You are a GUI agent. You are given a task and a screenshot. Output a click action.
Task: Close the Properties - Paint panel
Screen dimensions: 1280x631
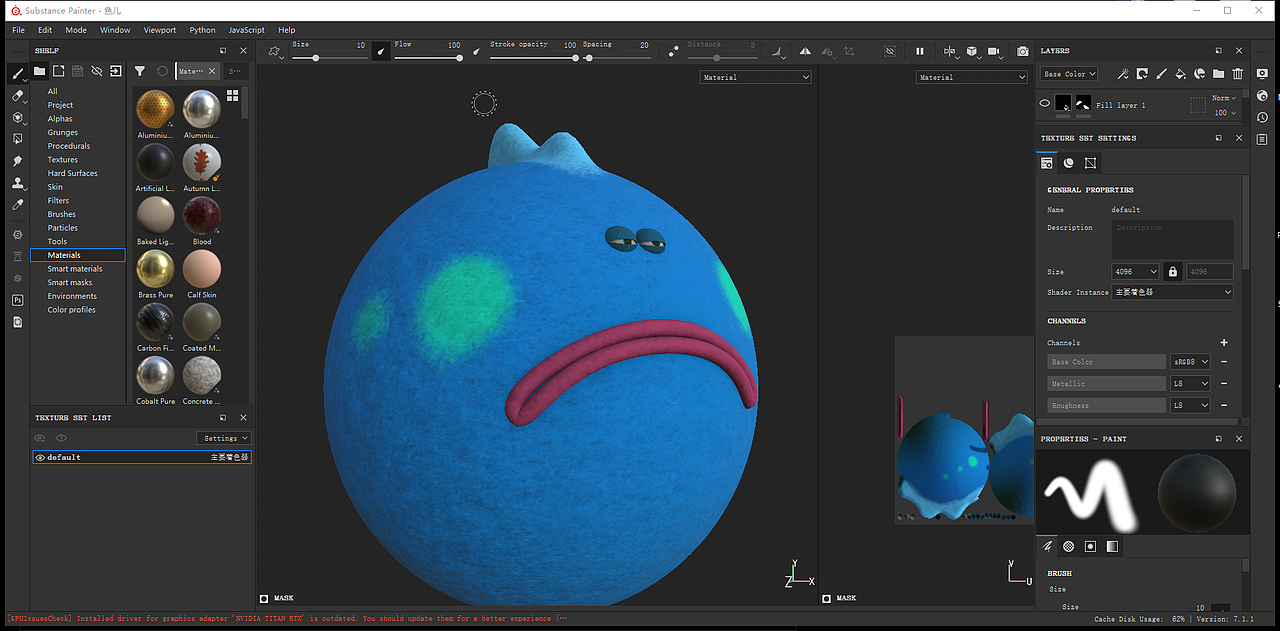coord(1239,439)
